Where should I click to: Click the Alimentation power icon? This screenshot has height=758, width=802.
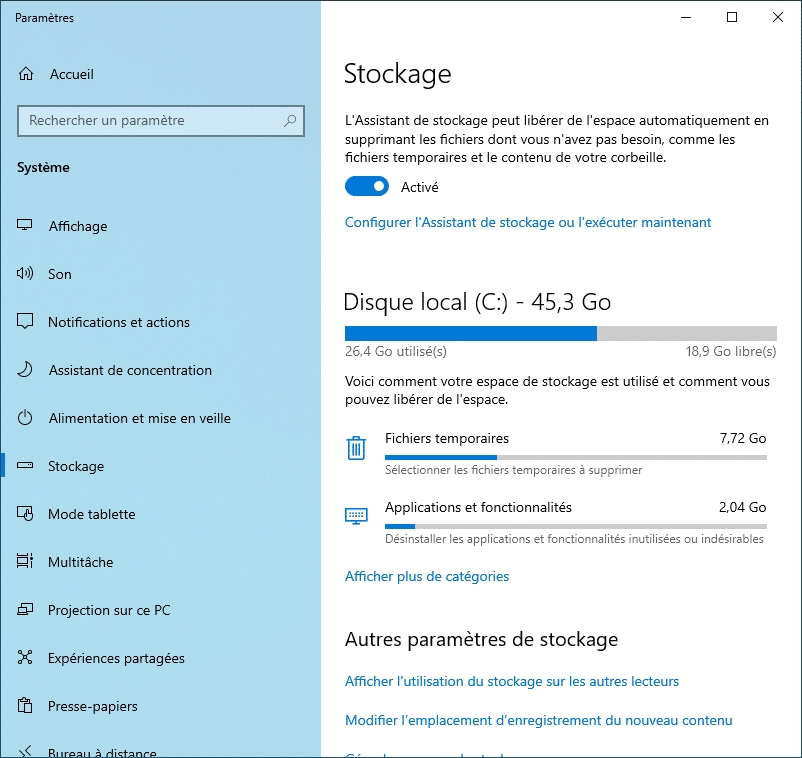click(26, 418)
